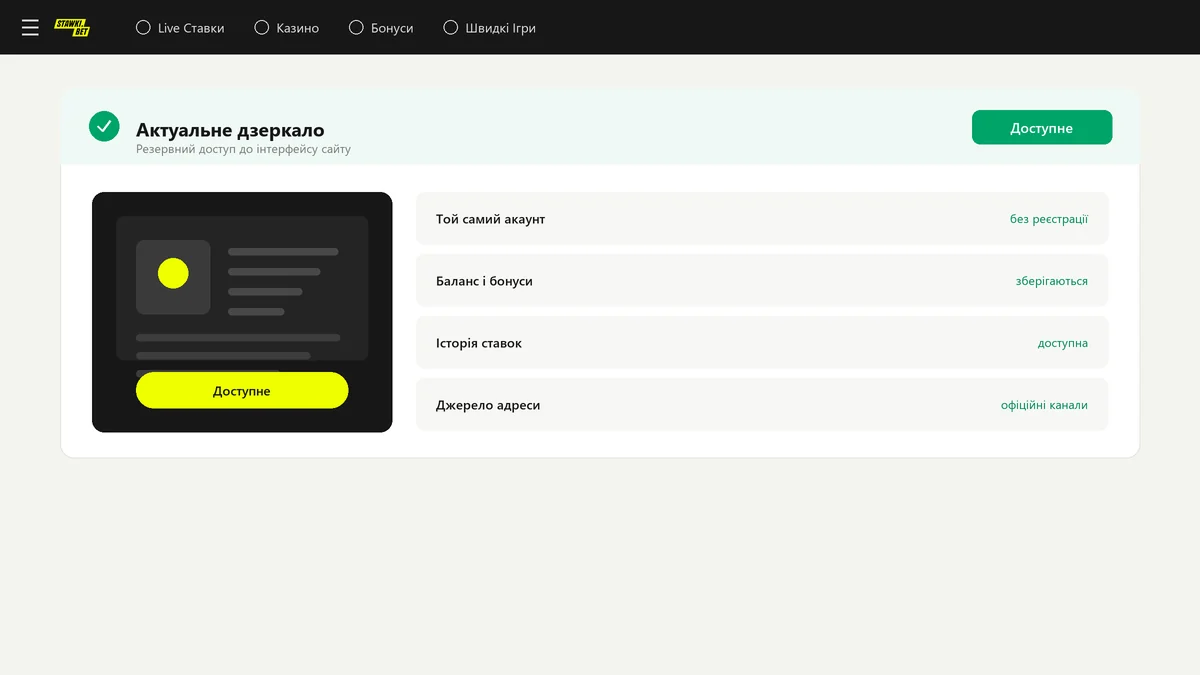
Task: Click the circle icon beside Бонуси
Action: tap(356, 28)
